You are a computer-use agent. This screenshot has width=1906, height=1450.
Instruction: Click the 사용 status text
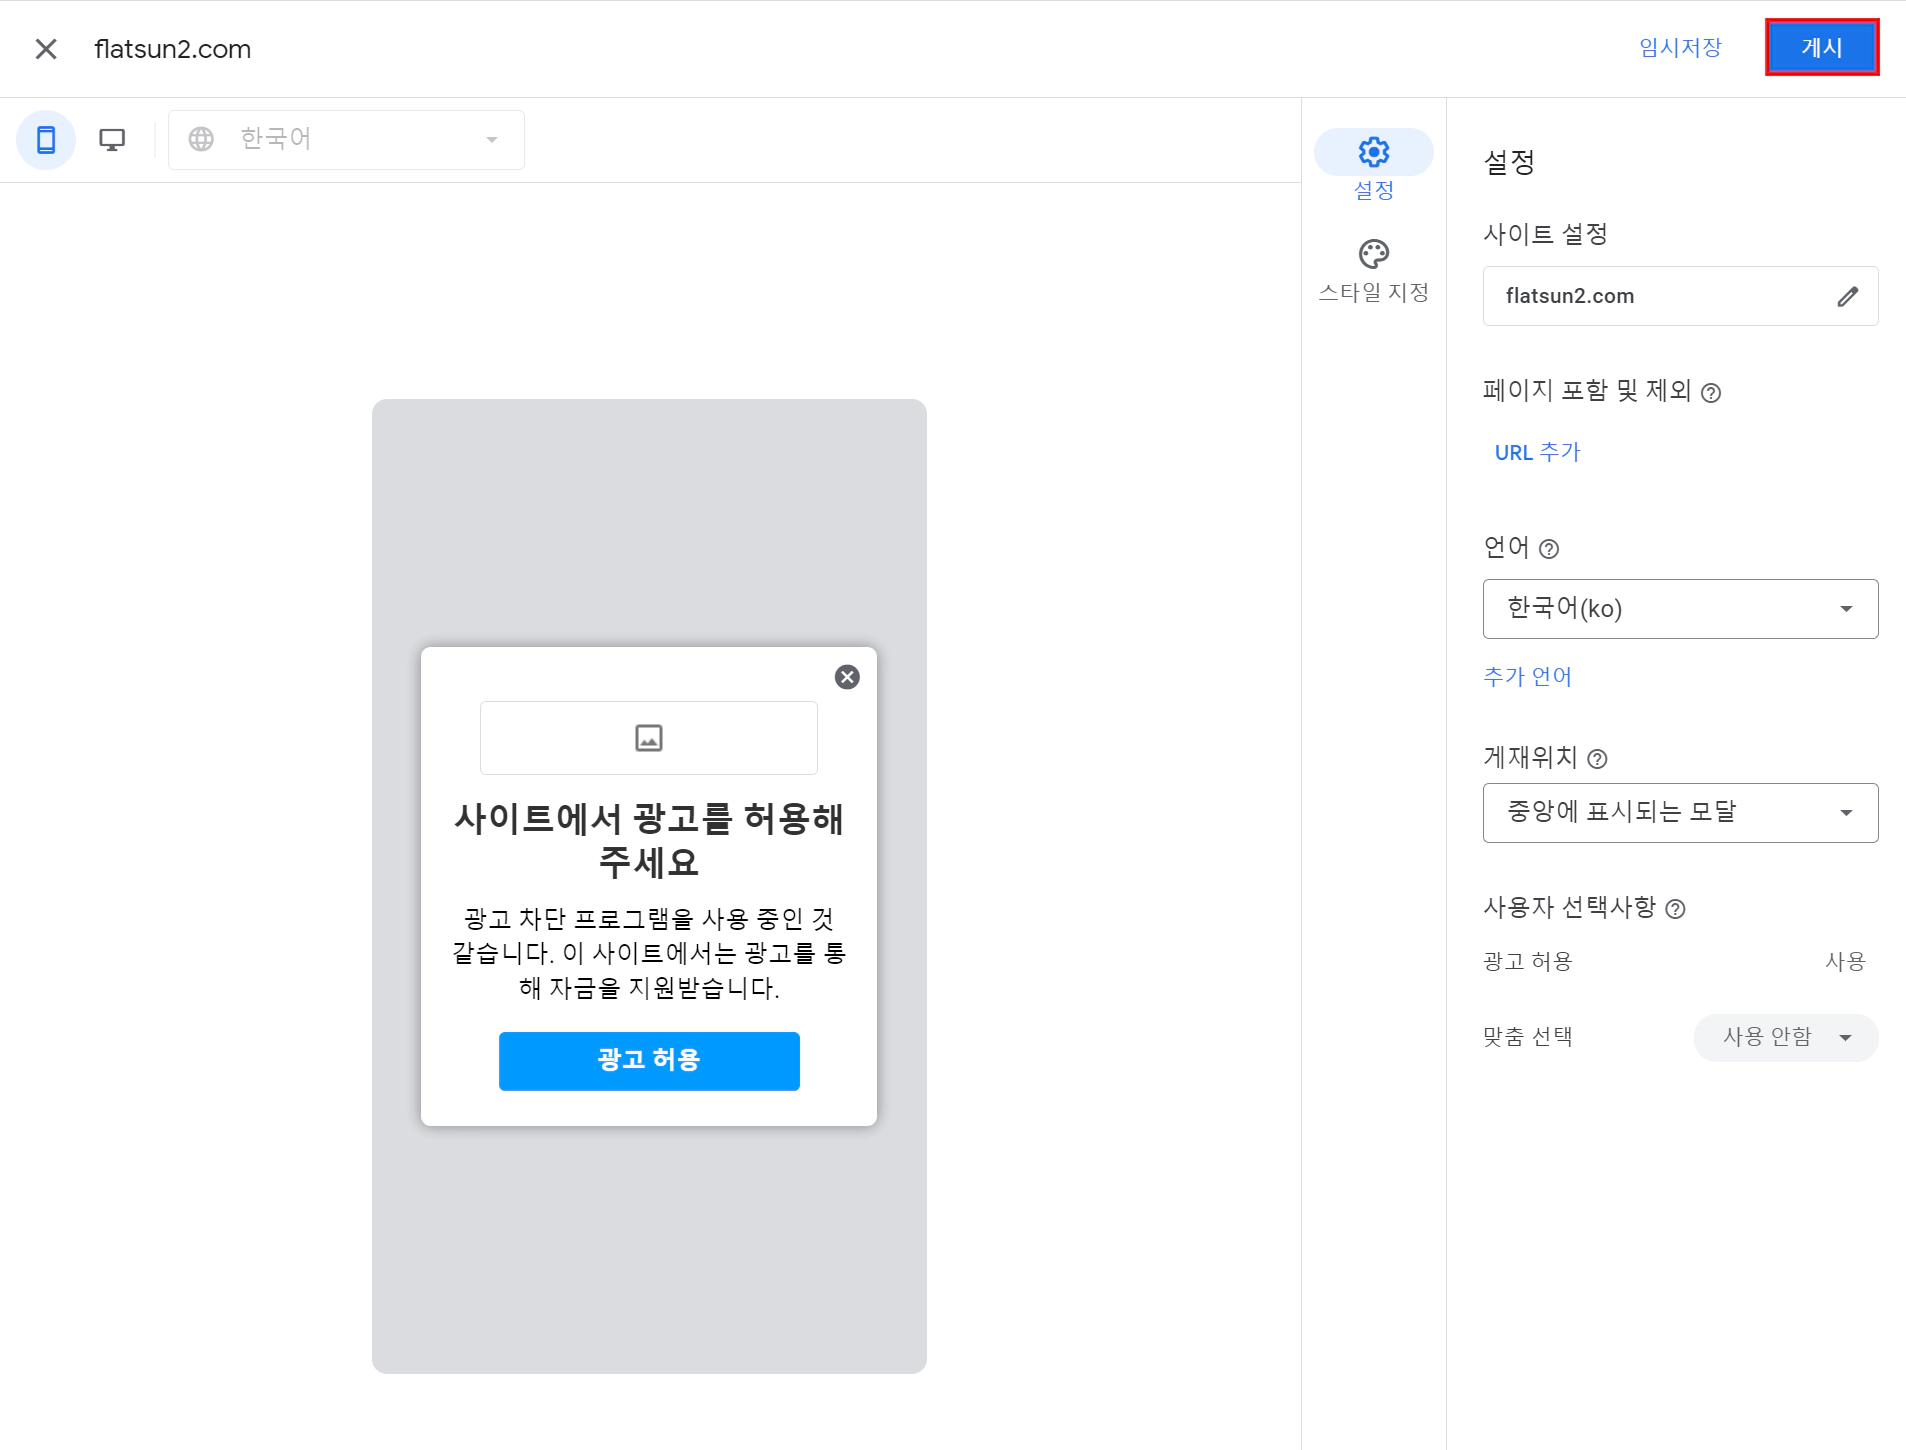[1845, 962]
